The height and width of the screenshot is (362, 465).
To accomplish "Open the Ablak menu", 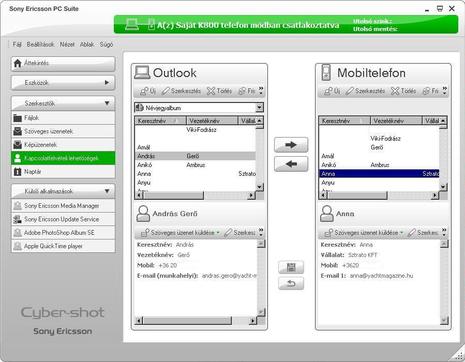I will click(x=87, y=44).
